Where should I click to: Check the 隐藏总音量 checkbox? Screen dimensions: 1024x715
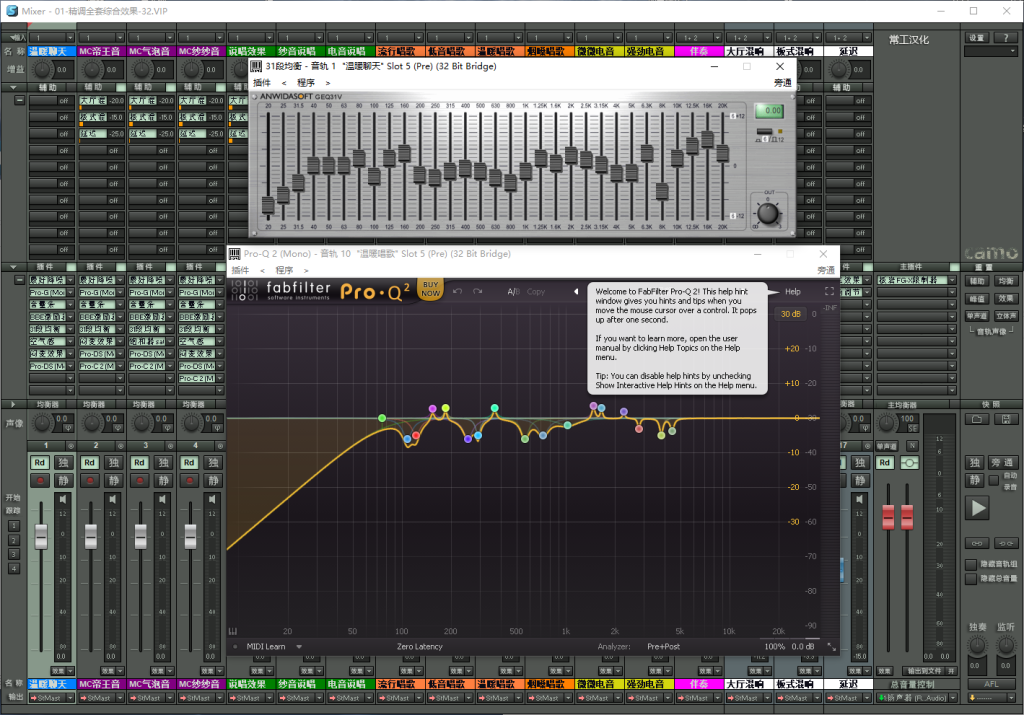[x=971, y=579]
